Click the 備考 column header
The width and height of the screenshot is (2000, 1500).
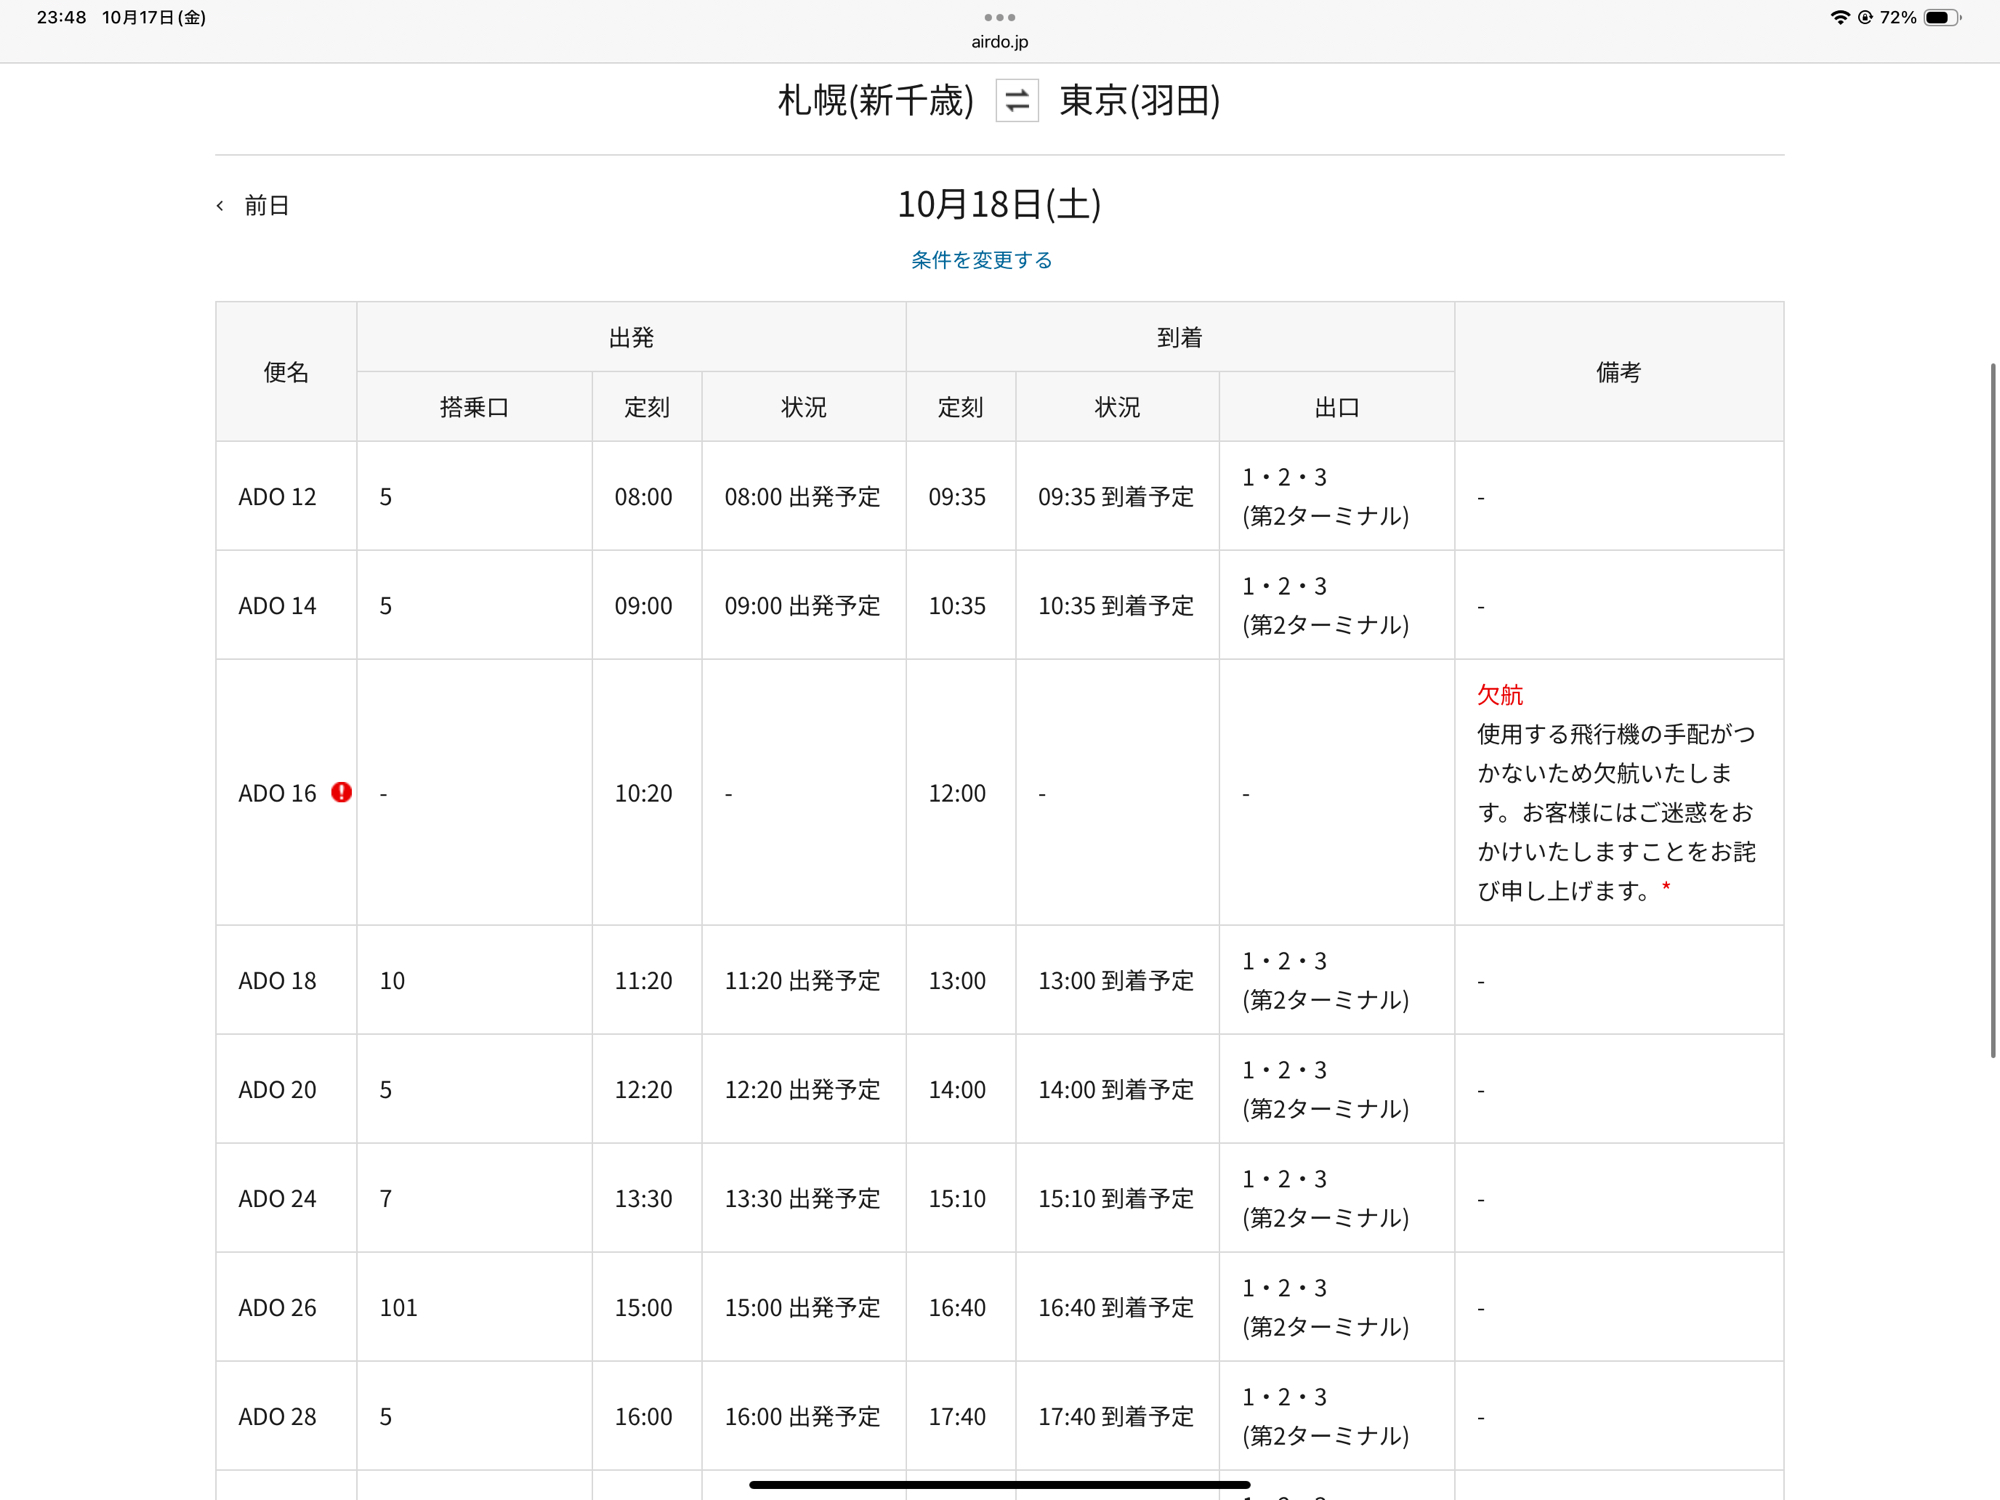[x=1618, y=372]
